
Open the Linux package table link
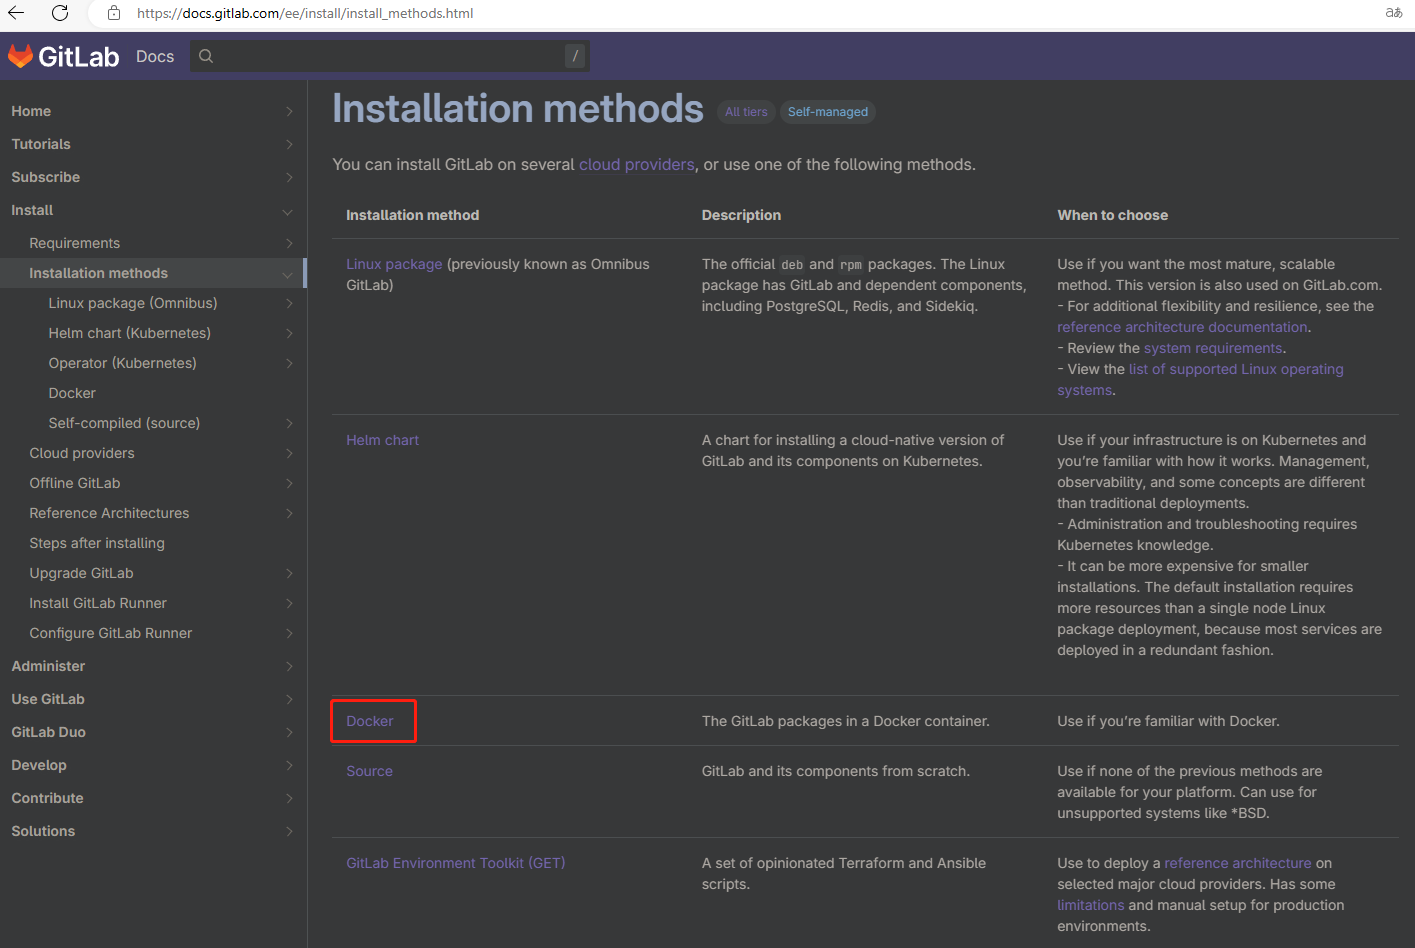[x=394, y=264]
